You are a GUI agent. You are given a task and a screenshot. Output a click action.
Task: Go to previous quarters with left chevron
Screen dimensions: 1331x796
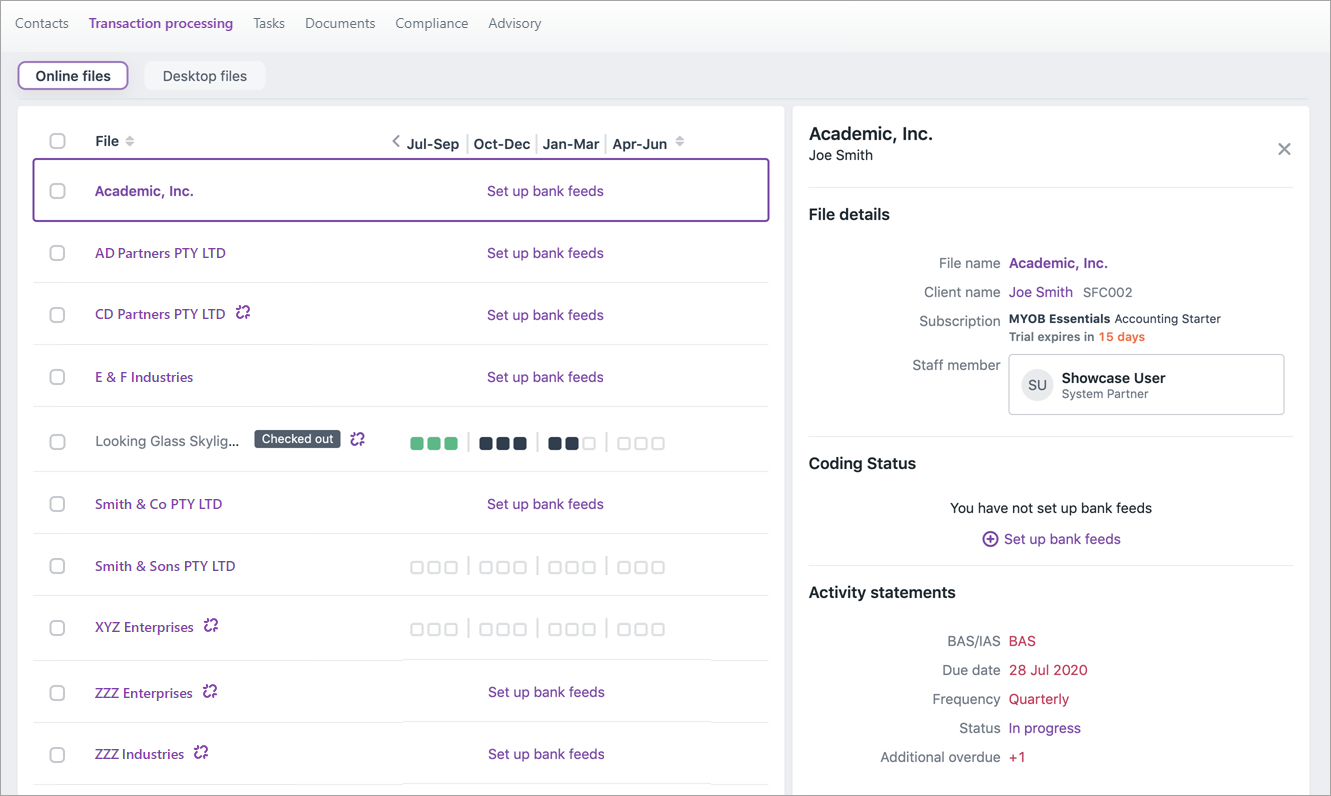396,142
